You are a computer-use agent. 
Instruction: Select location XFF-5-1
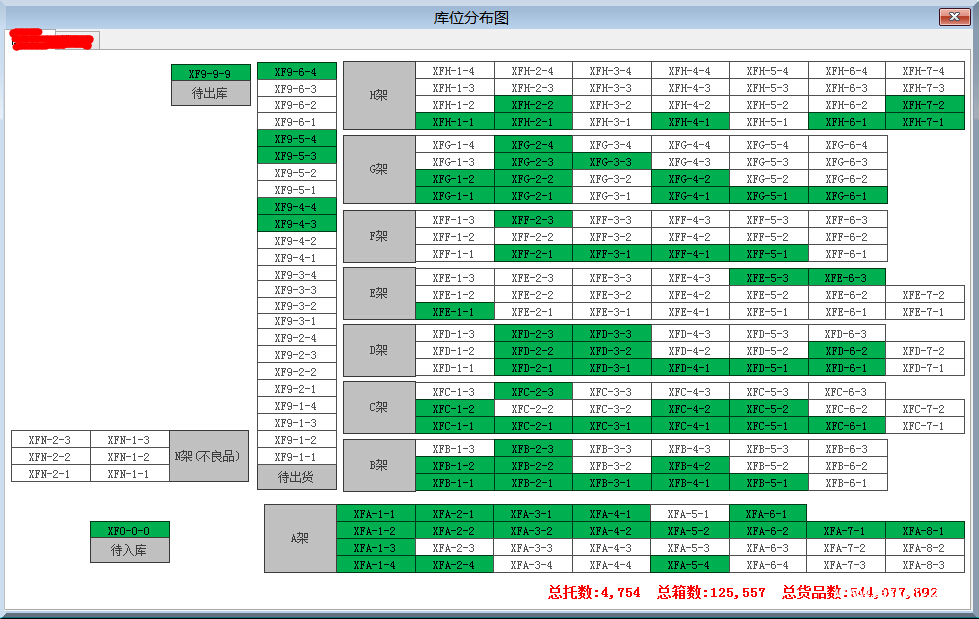769,254
